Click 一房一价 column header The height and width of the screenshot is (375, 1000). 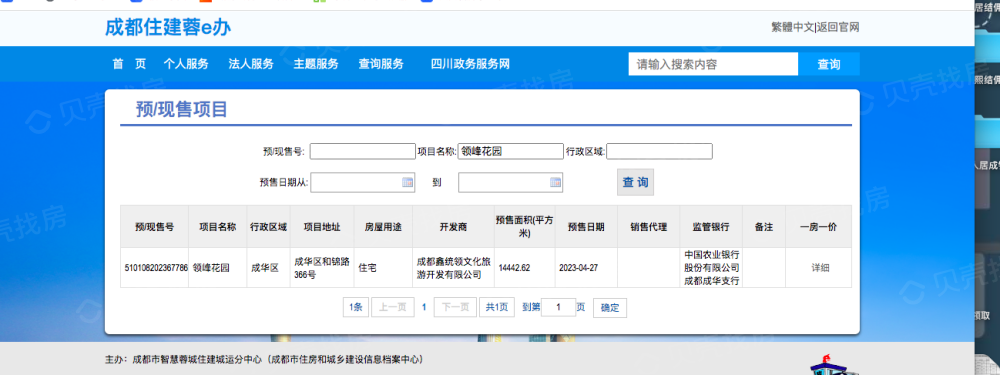819,226
